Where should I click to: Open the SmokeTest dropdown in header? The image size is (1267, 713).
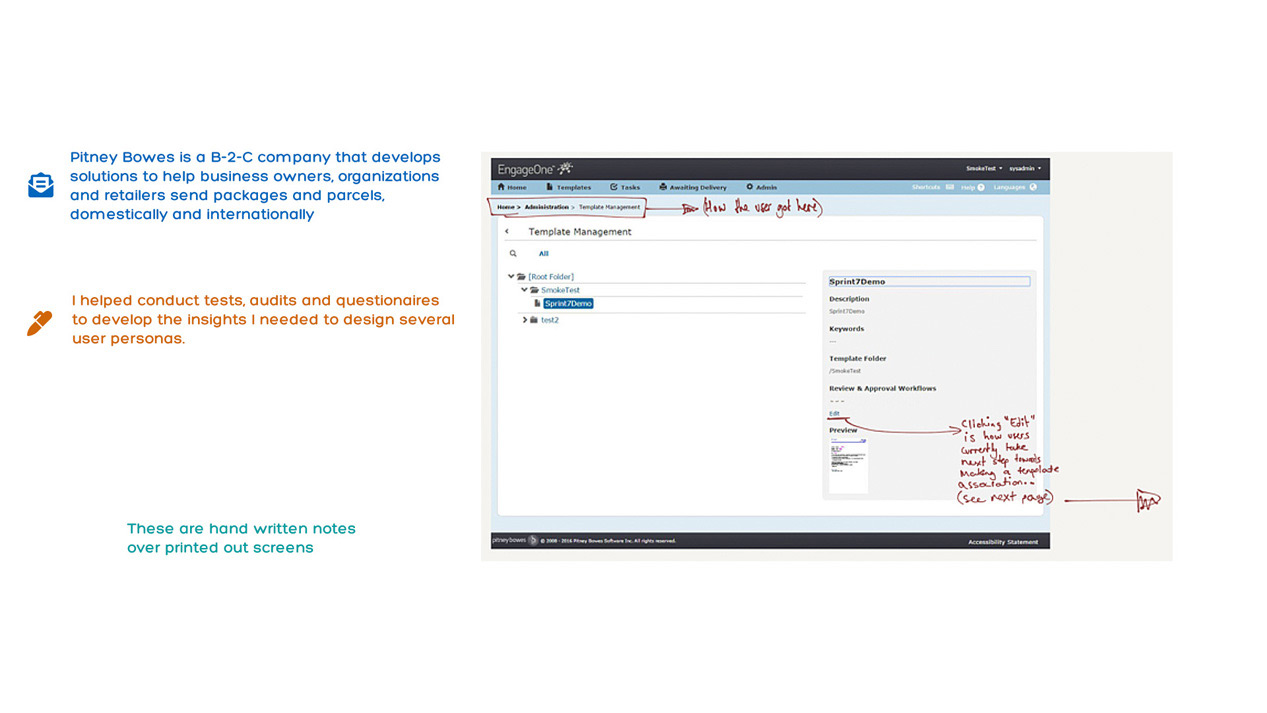click(x=984, y=169)
